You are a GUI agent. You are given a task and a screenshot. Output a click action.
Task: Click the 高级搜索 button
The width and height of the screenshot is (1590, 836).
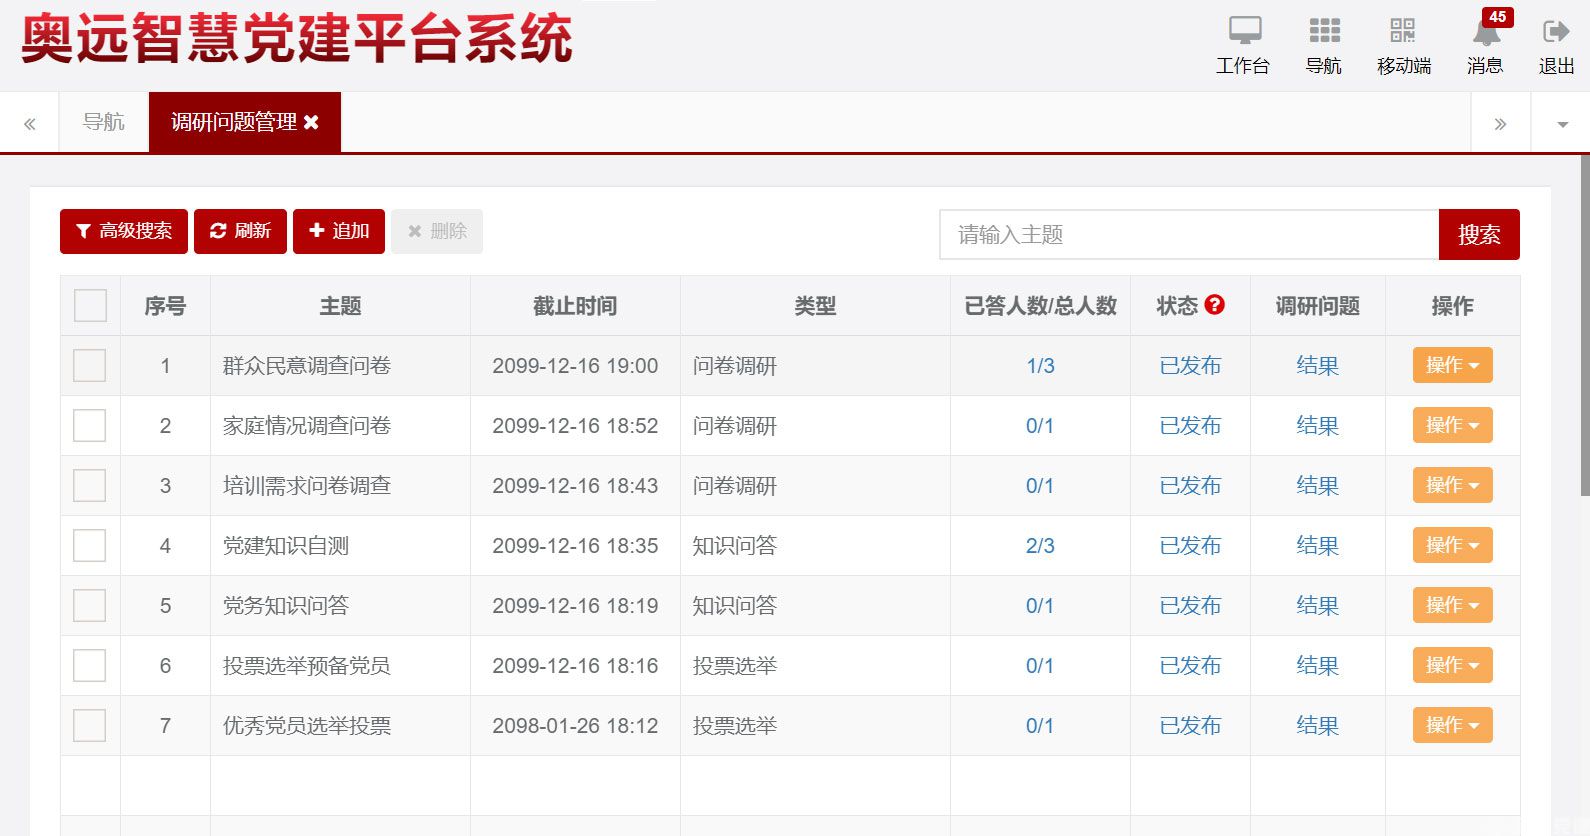coord(124,231)
